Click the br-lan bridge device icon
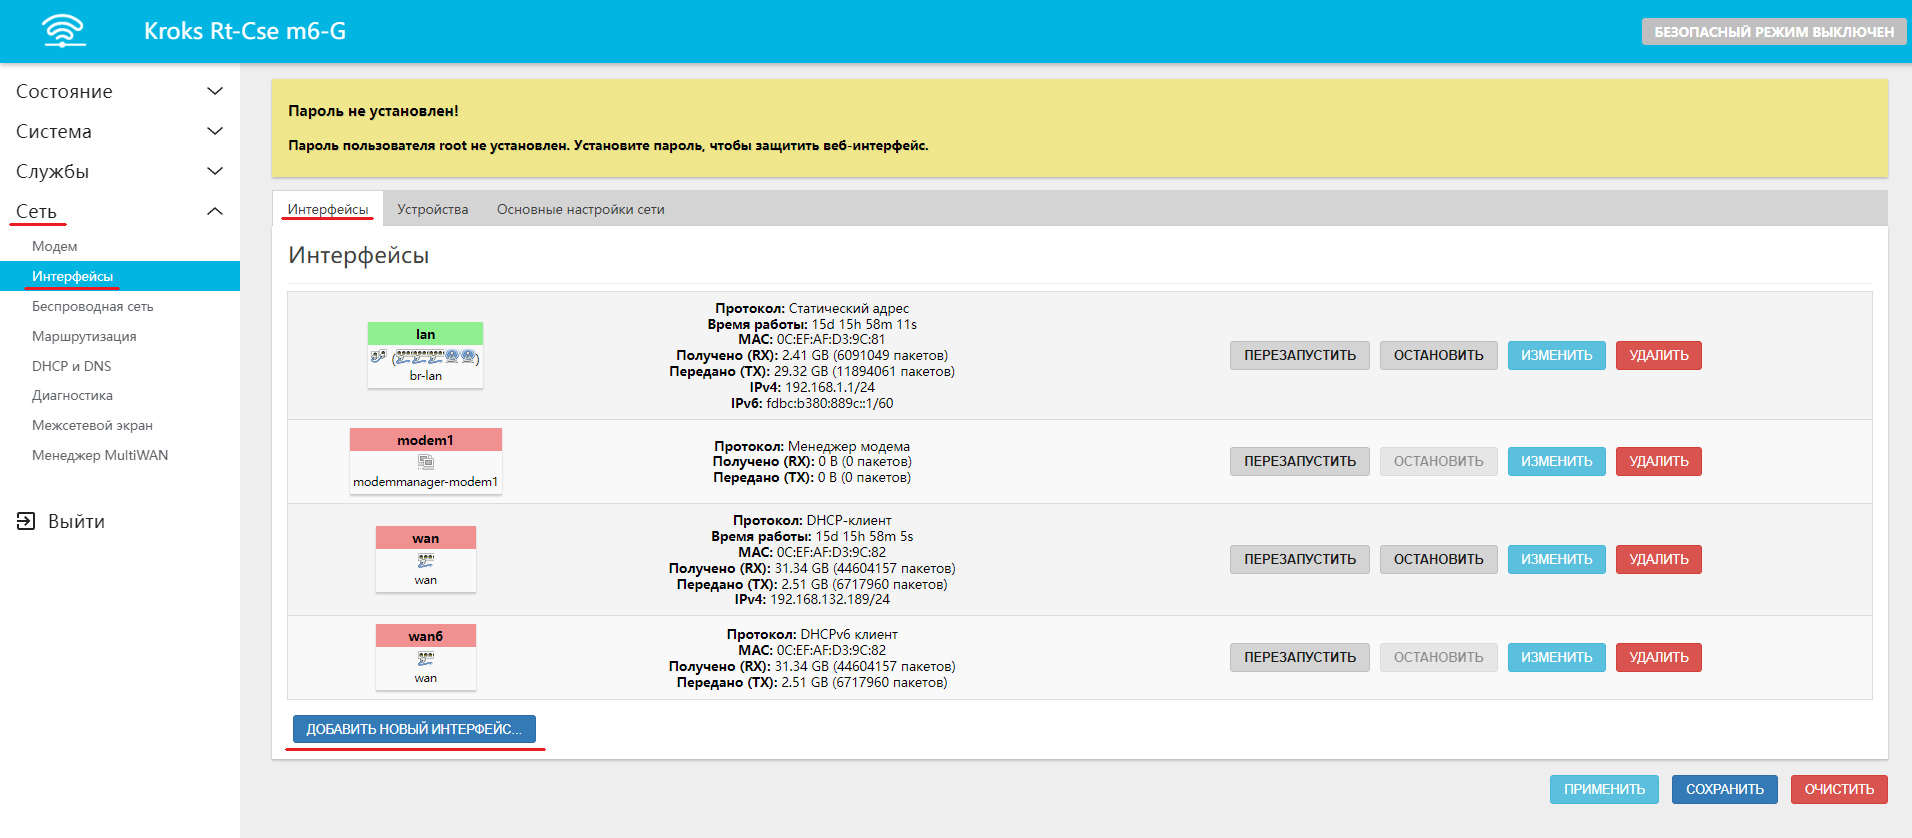Screen dimensions: 1912x838 425,357
